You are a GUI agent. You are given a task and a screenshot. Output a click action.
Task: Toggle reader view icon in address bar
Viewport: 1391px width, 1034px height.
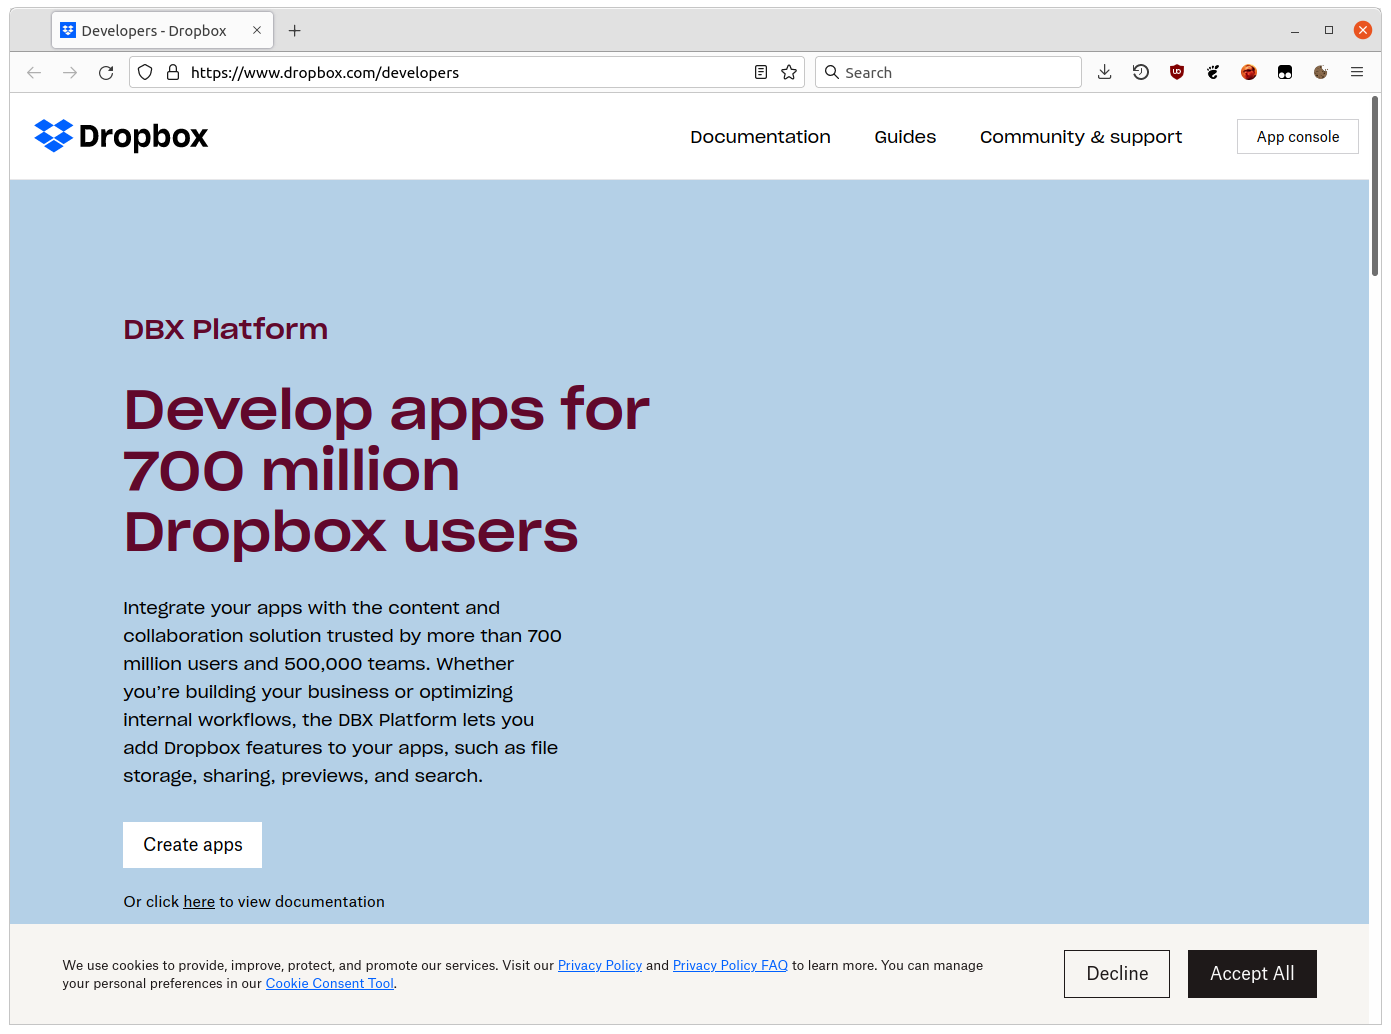pos(761,72)
